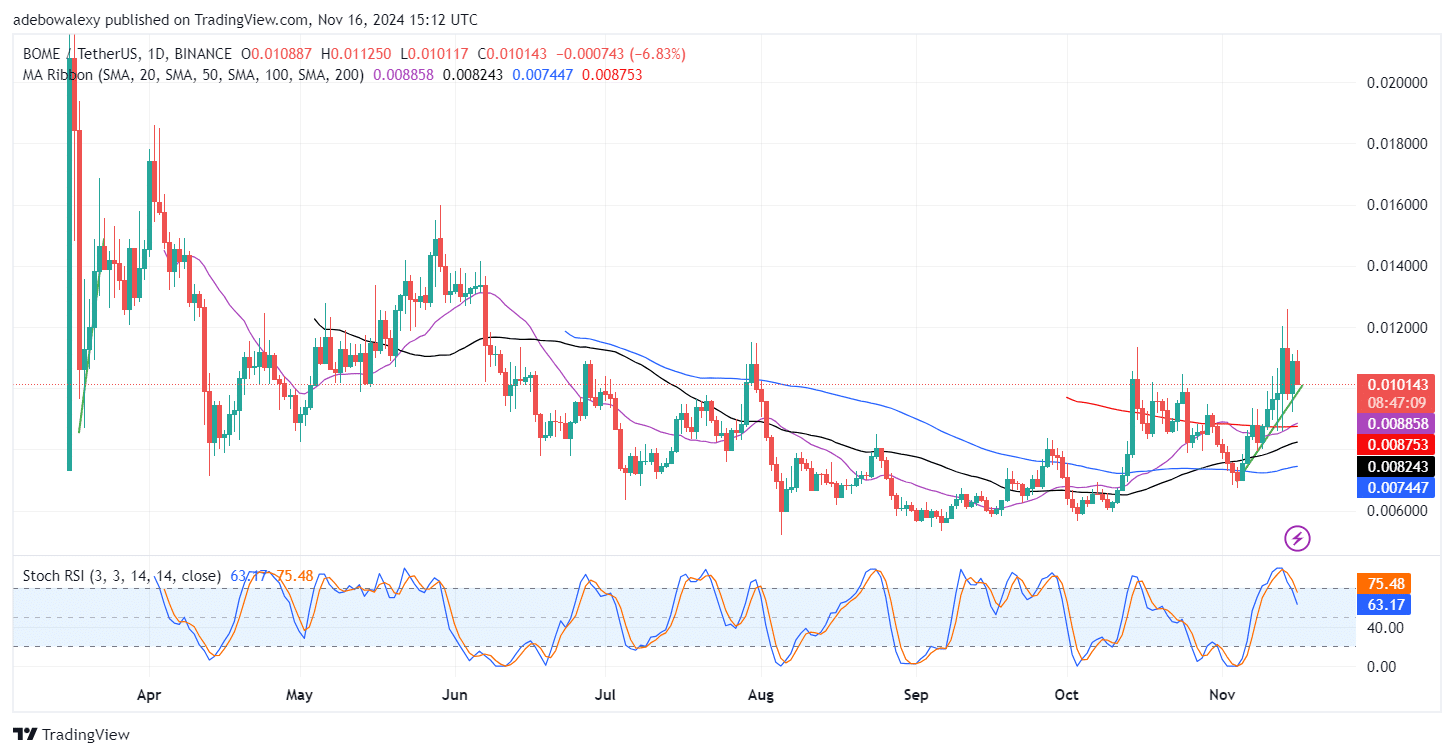Click the Jul label on time axis
Screen dimensions: 1454x756
(x=604, y=693)
